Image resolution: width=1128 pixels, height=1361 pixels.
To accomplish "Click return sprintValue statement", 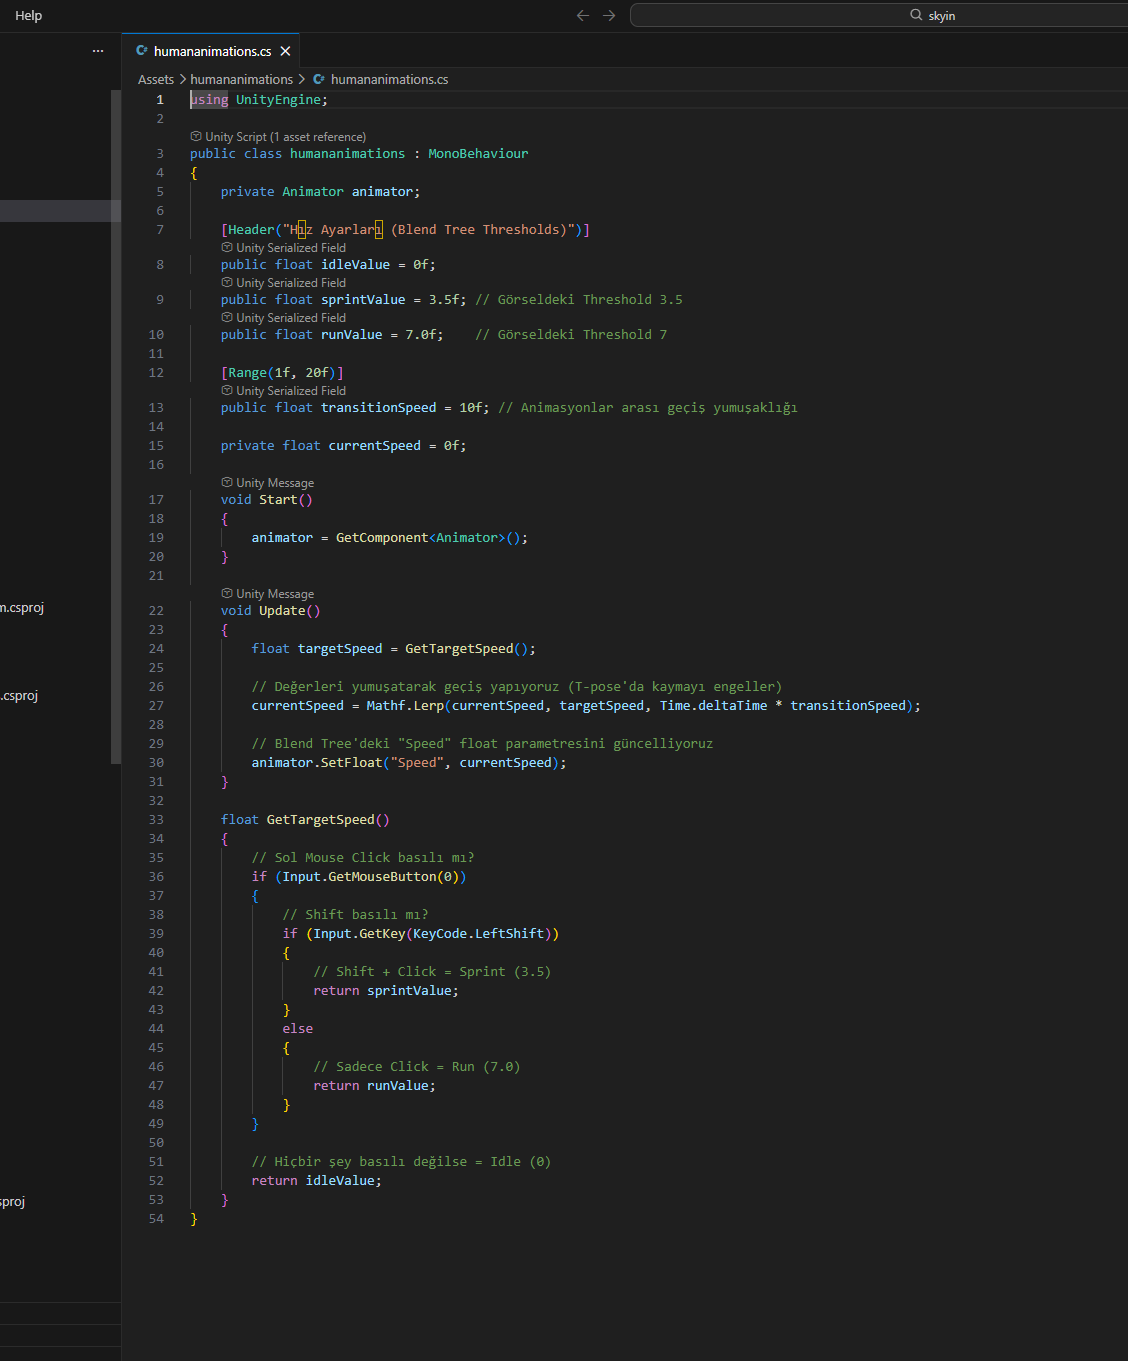I will 386,991.
